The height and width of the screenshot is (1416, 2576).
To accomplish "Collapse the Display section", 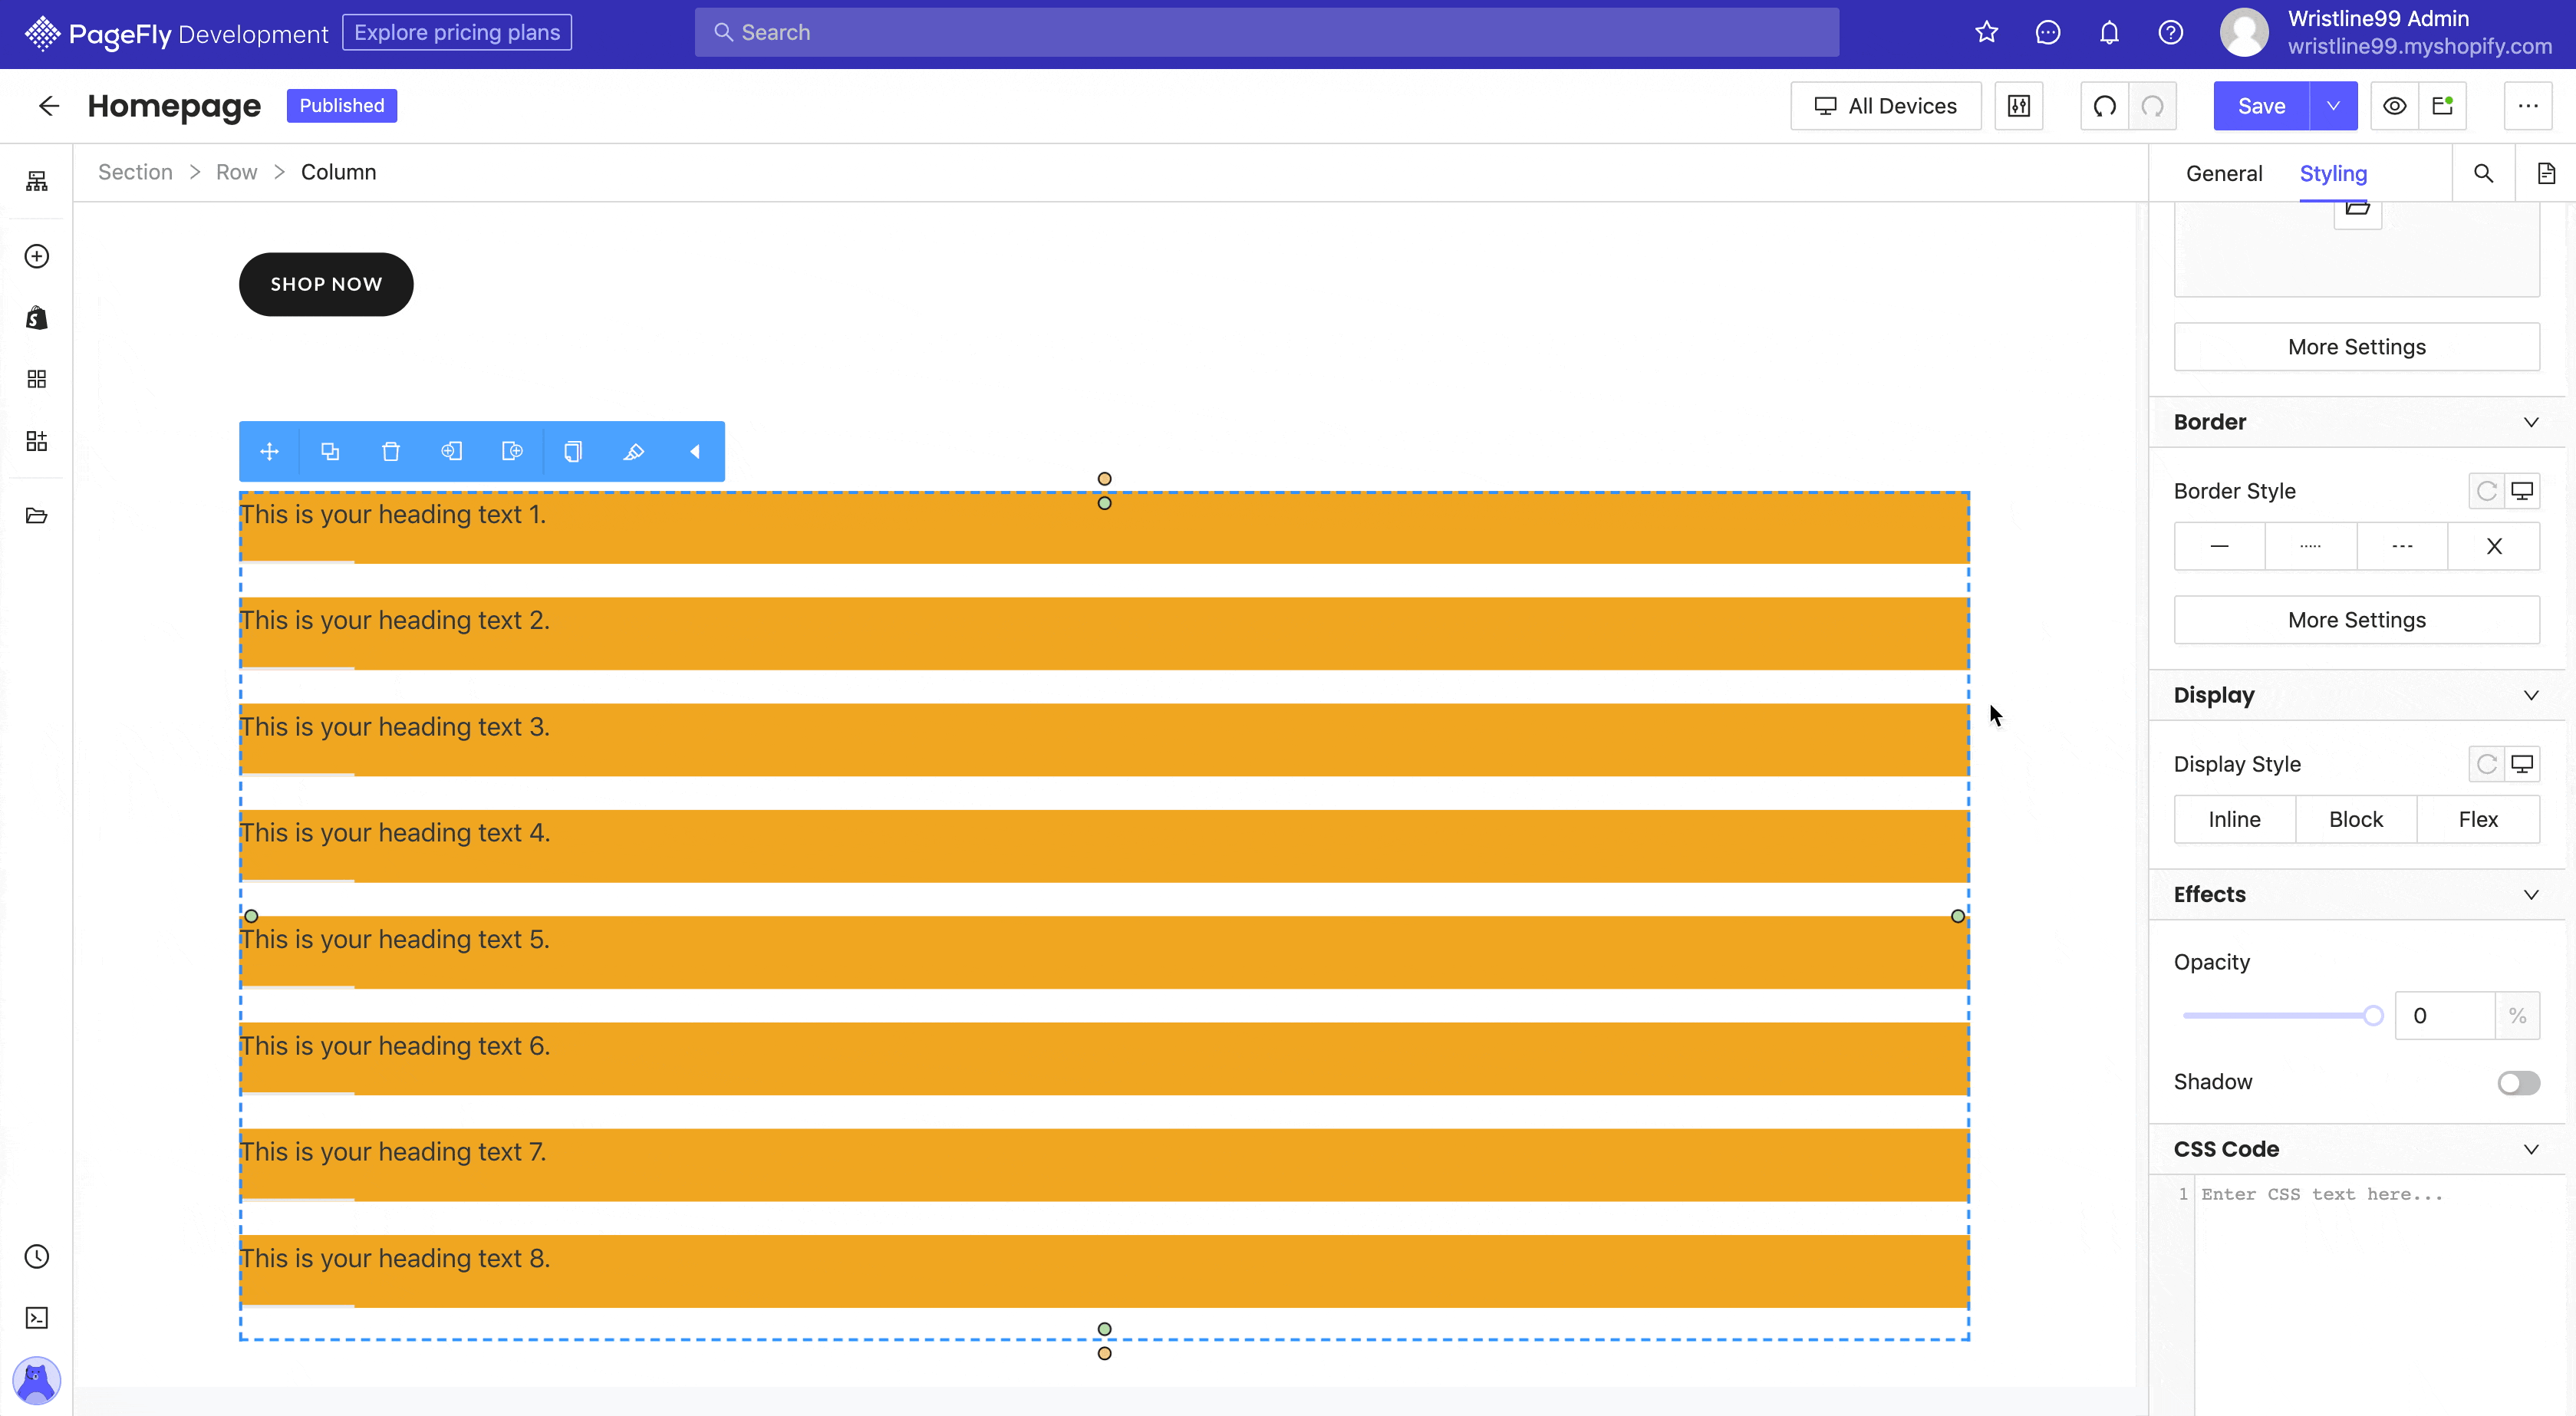I will [2531, 695].
